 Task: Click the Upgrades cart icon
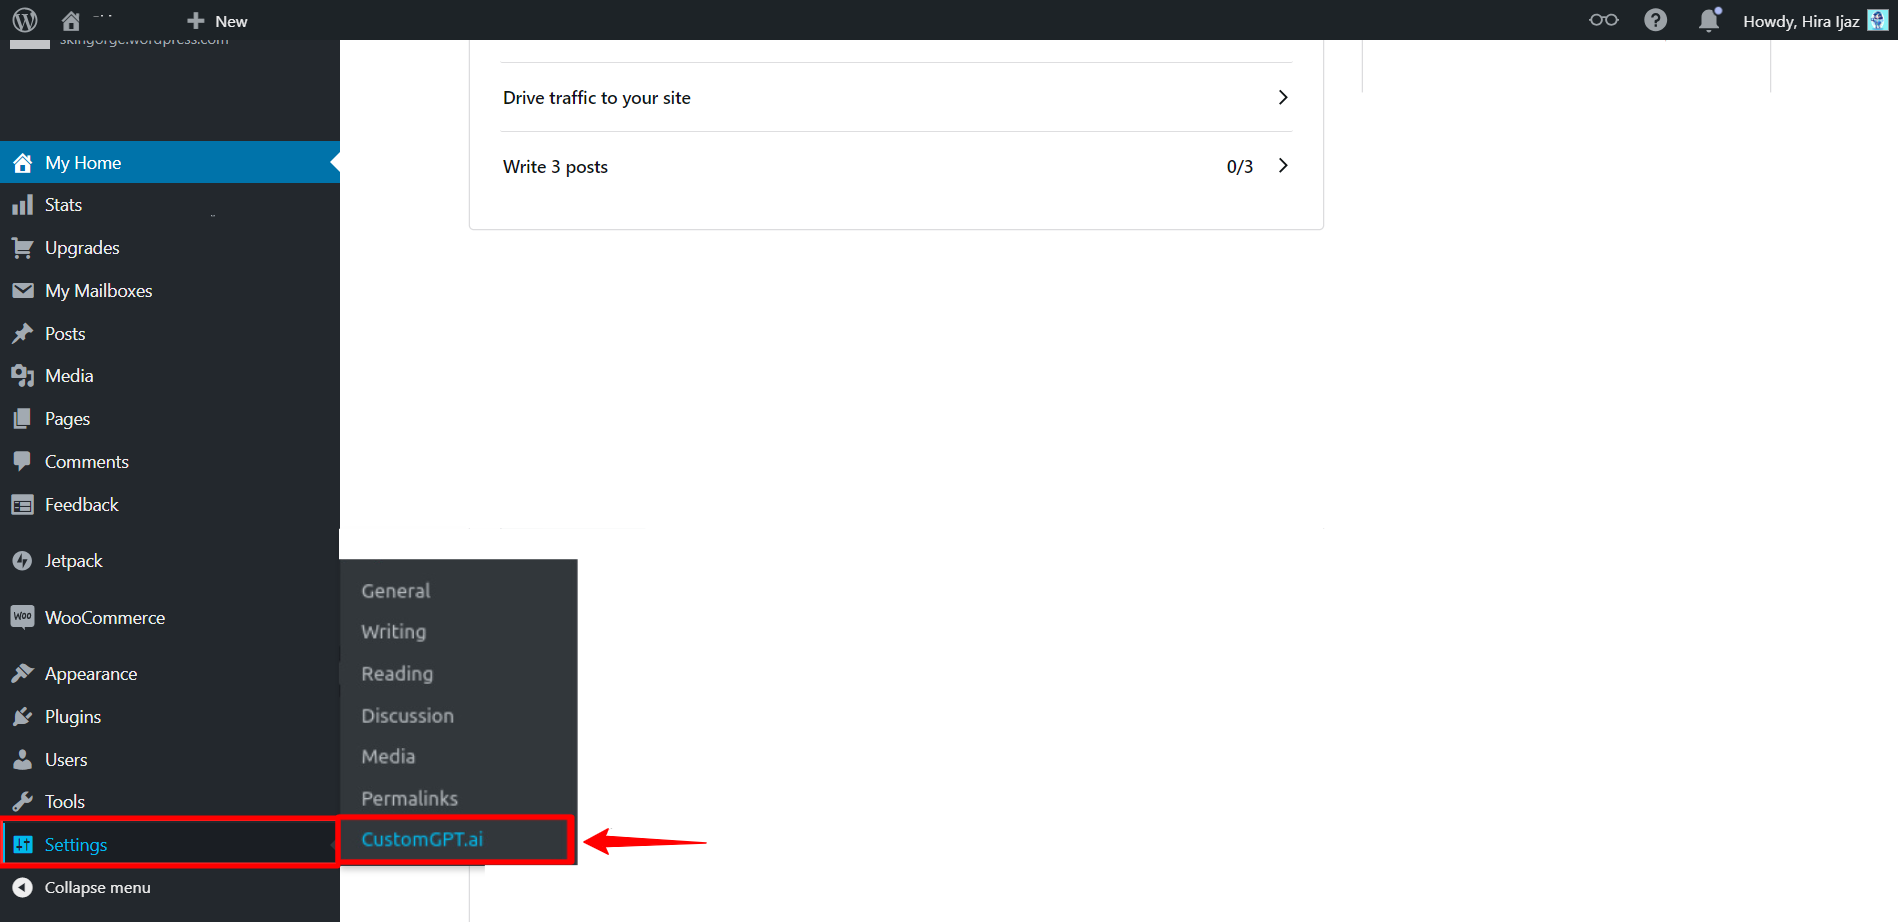coord(22,248)
